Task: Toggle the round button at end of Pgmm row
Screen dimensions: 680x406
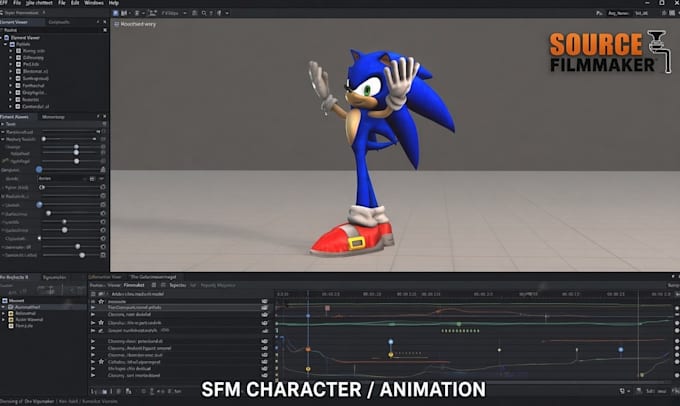Action: (x=103, y=187)
